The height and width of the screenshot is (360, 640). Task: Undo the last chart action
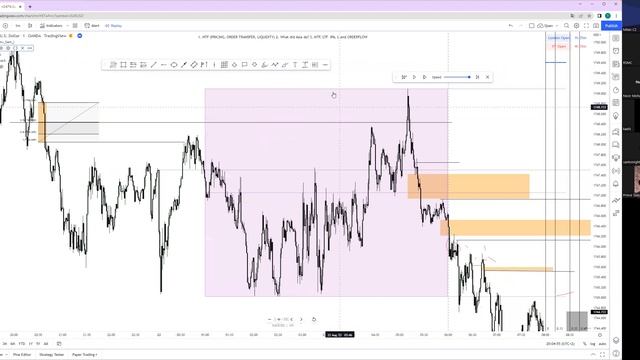[x=511, y=26]
